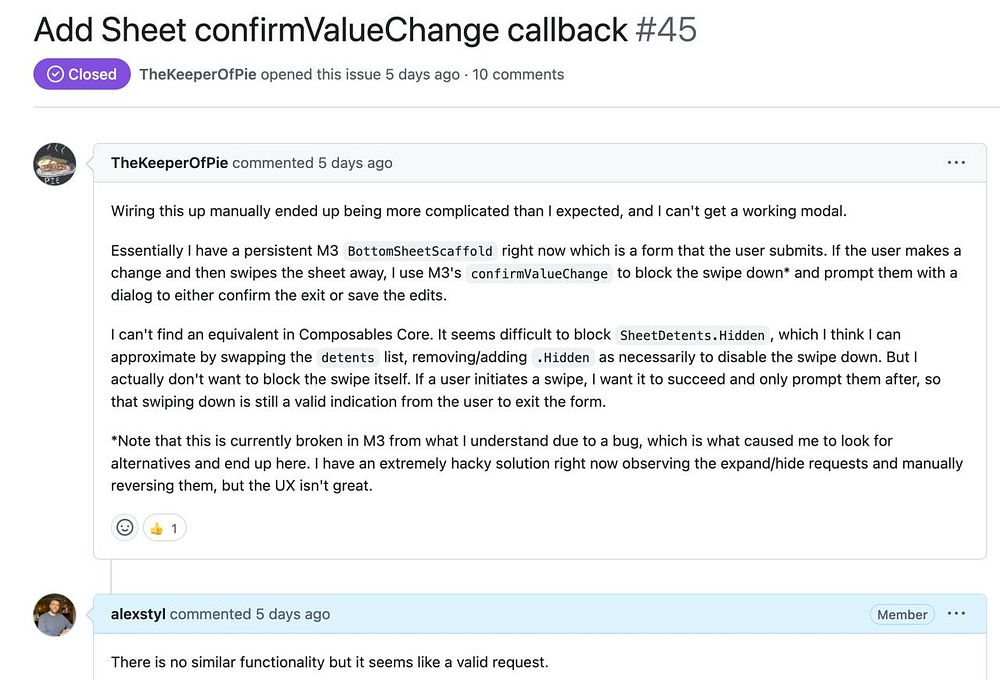Click the SheetDetents.Hidden code snippet
The height and width of the screenshot is (680, 1000).
click(692, 335)
